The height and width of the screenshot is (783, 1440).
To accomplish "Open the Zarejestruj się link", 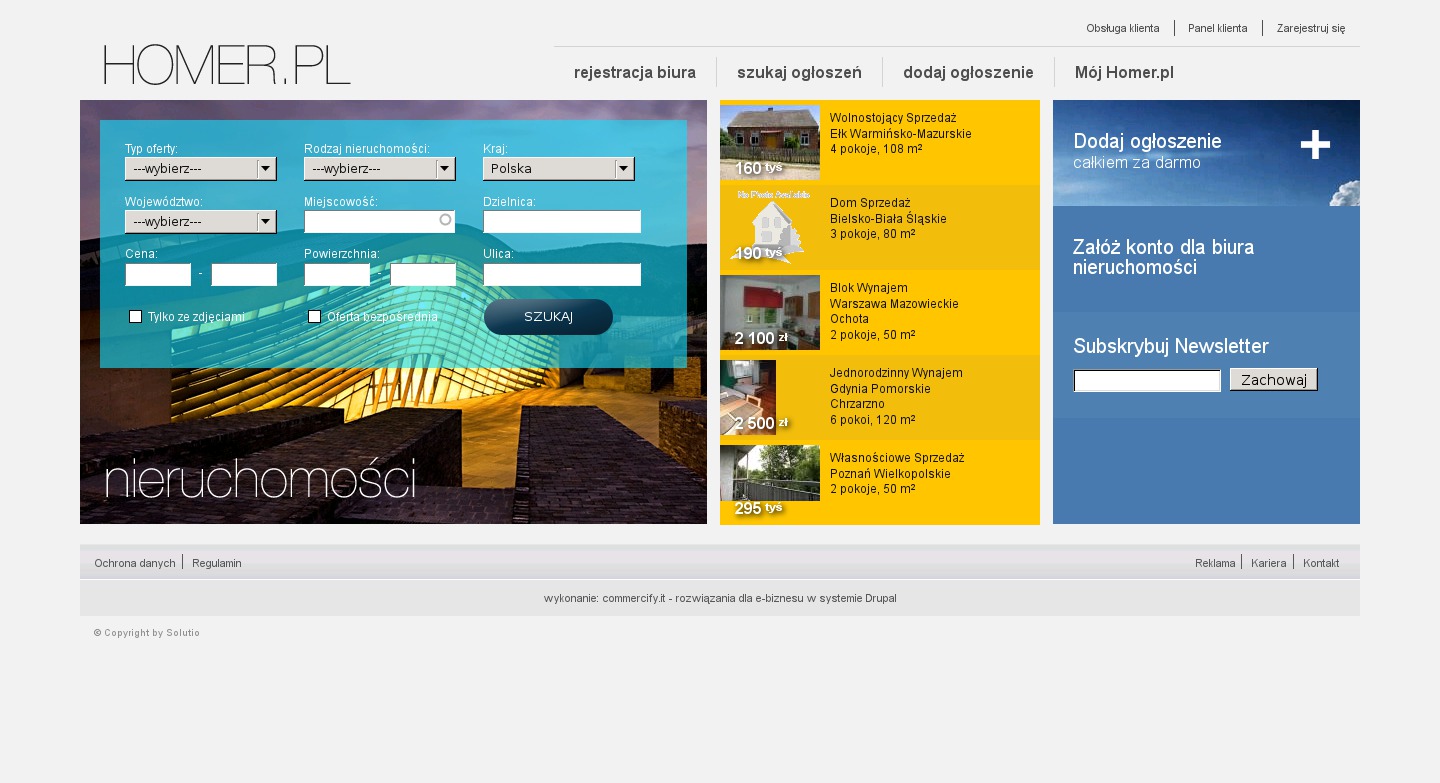I will (1310, 28).
